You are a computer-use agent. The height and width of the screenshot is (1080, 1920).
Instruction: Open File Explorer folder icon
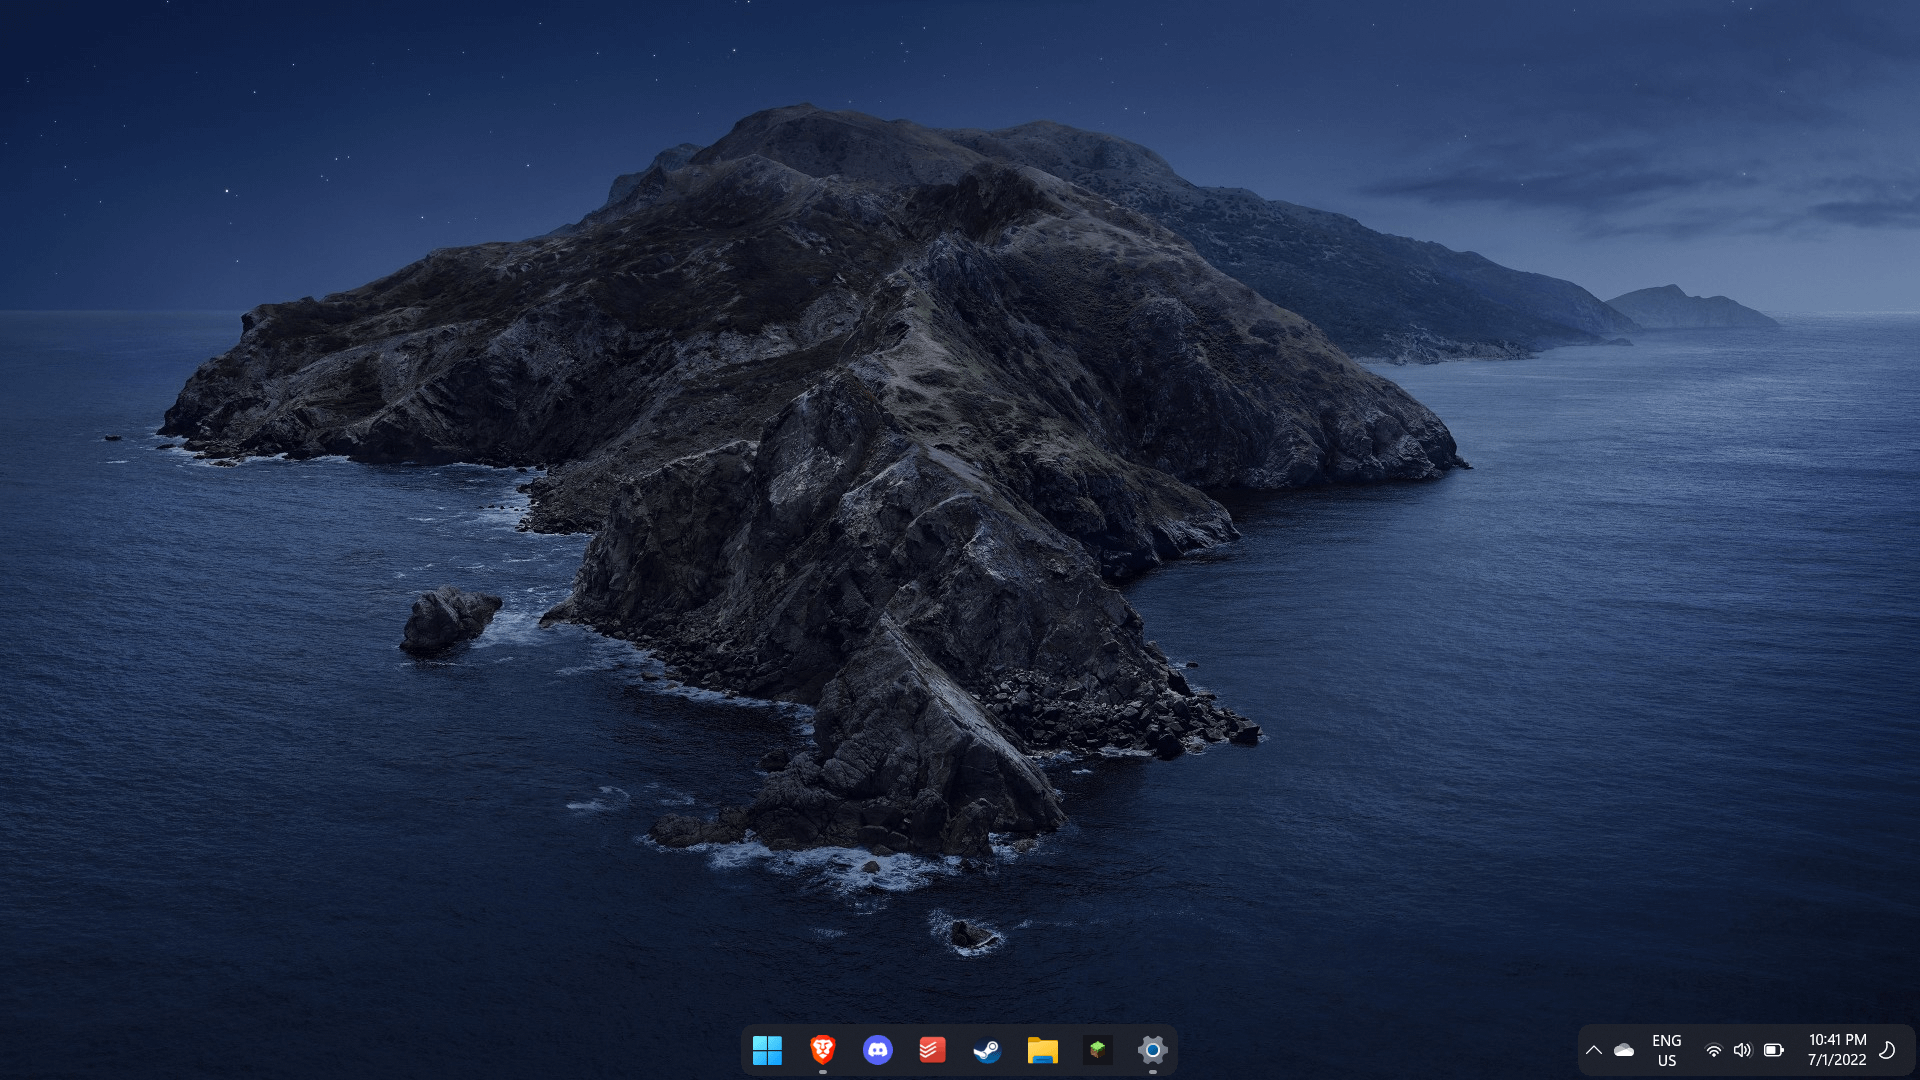click(1042, 1050)
